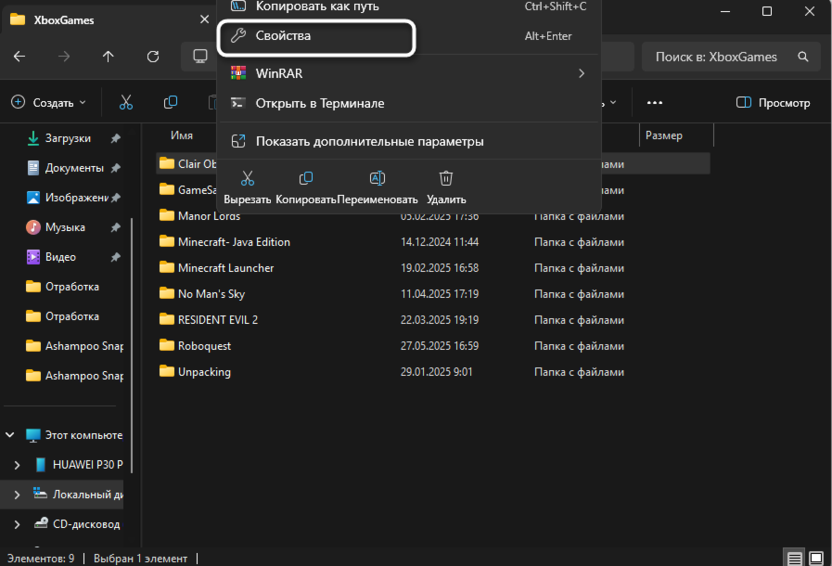The width and height of the screenshot is (832, 566).
Task: Click the toolbar scissors Cut icon
Action: pos(126,102)
